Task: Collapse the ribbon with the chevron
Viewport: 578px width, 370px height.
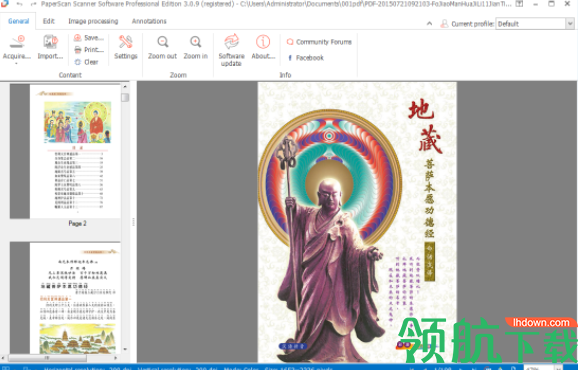Action: coord(429,24)
